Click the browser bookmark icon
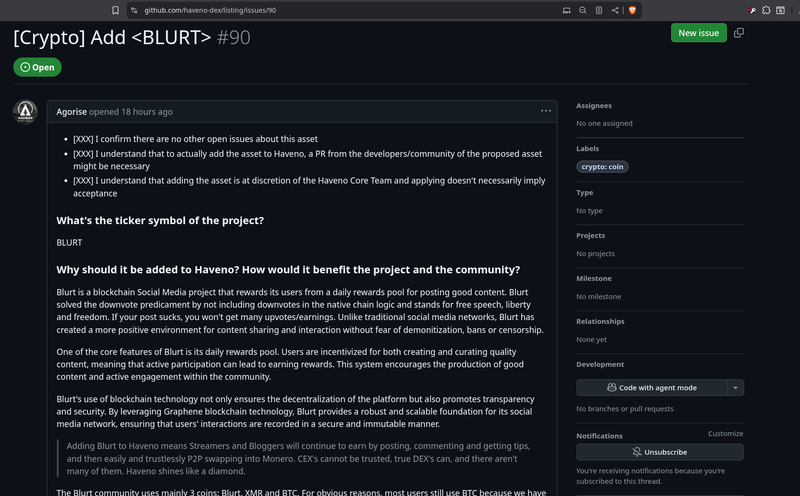 tap(115, 10)
